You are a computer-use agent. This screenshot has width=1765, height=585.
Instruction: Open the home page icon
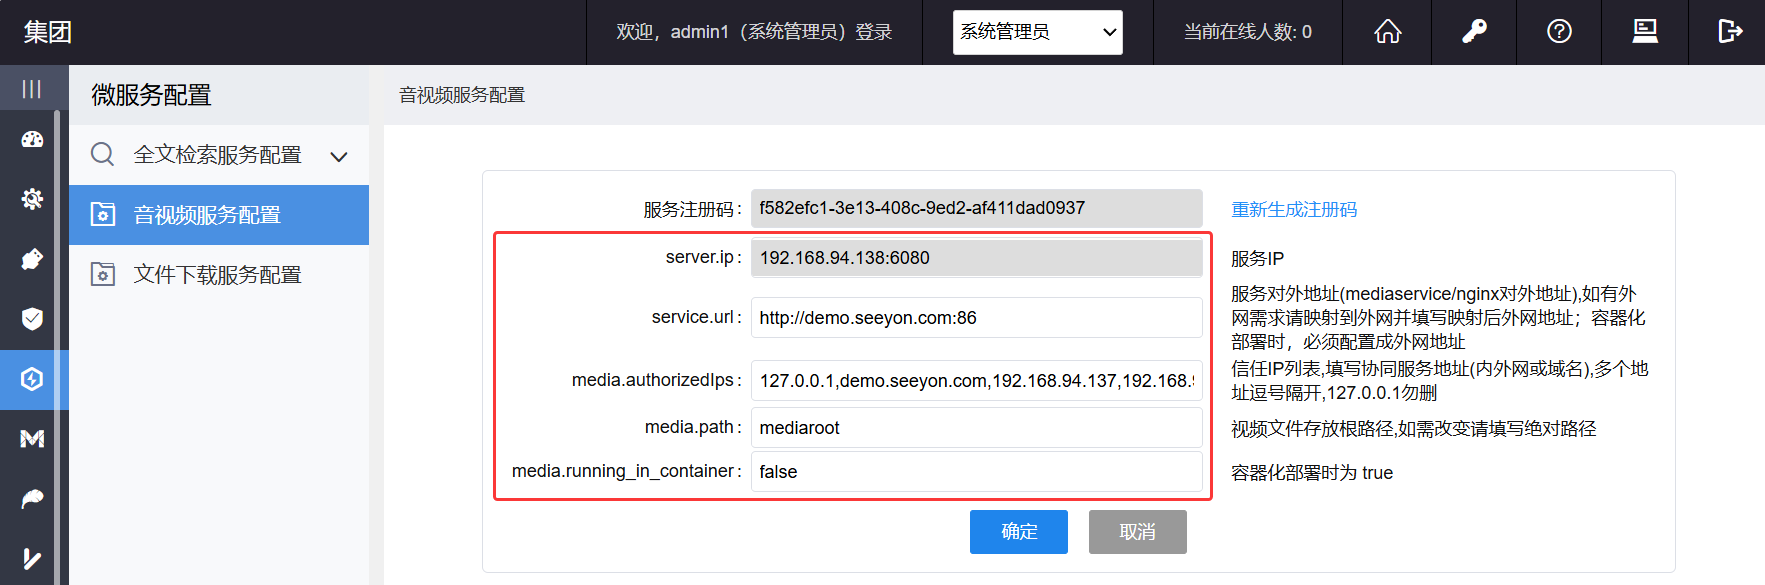click(x=1388, y=32)
